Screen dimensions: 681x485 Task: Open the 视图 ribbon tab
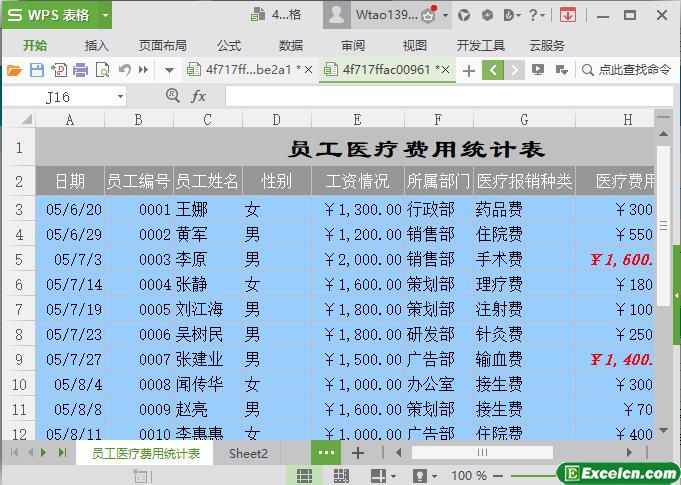click(x=415, y=46)
